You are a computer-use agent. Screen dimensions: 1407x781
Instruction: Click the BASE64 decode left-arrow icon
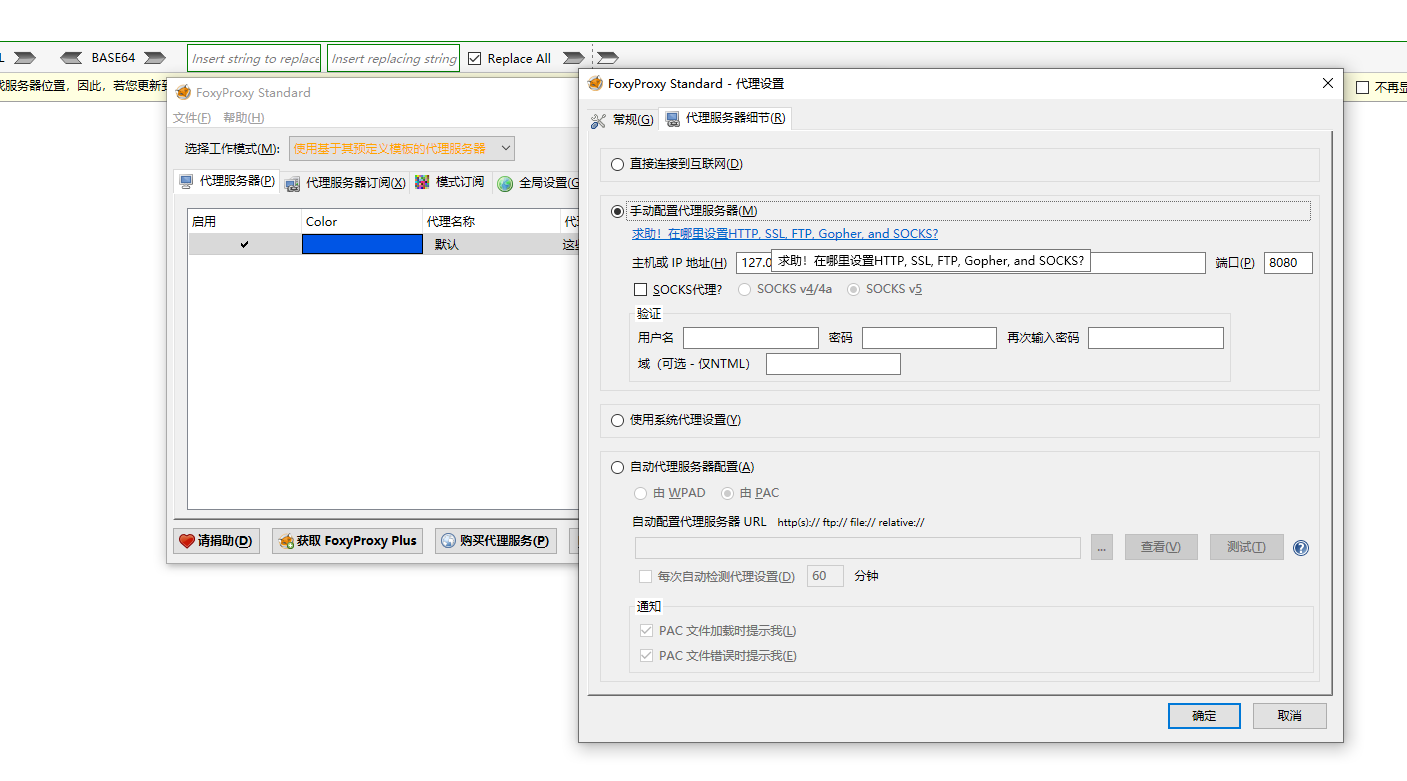[x=72, y=58]
